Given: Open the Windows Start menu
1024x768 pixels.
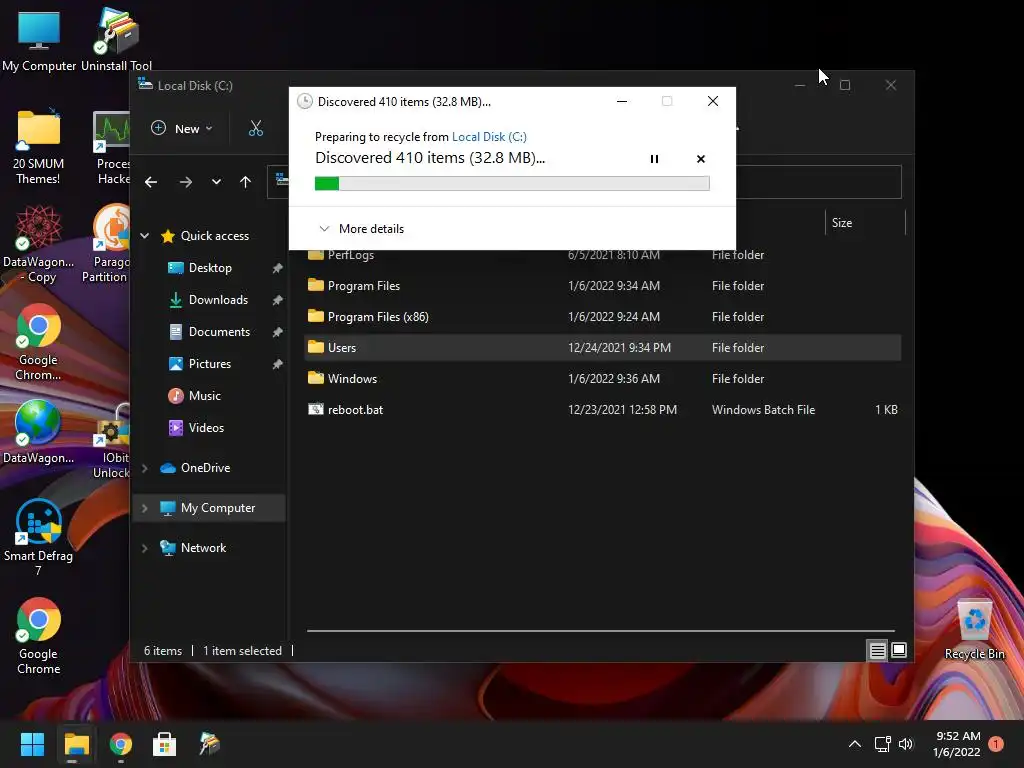Looking at the screenshot, I should click(x=32, y=744).
